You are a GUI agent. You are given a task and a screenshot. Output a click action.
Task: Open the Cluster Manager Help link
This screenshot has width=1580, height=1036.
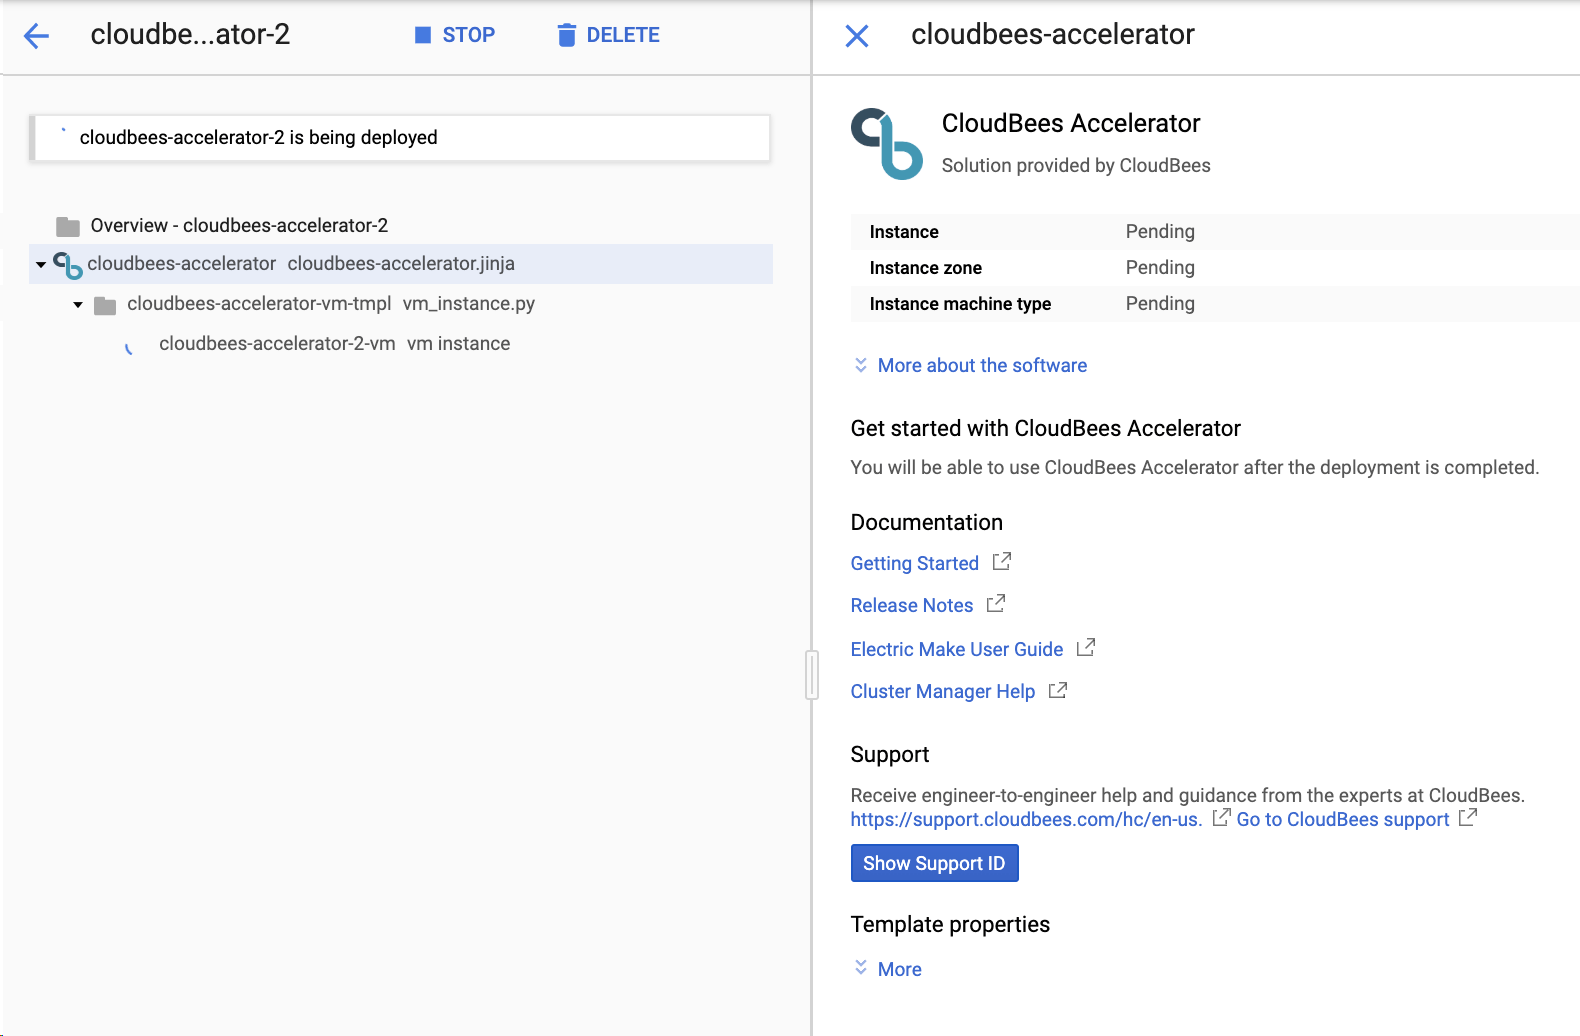coord(943,691)
